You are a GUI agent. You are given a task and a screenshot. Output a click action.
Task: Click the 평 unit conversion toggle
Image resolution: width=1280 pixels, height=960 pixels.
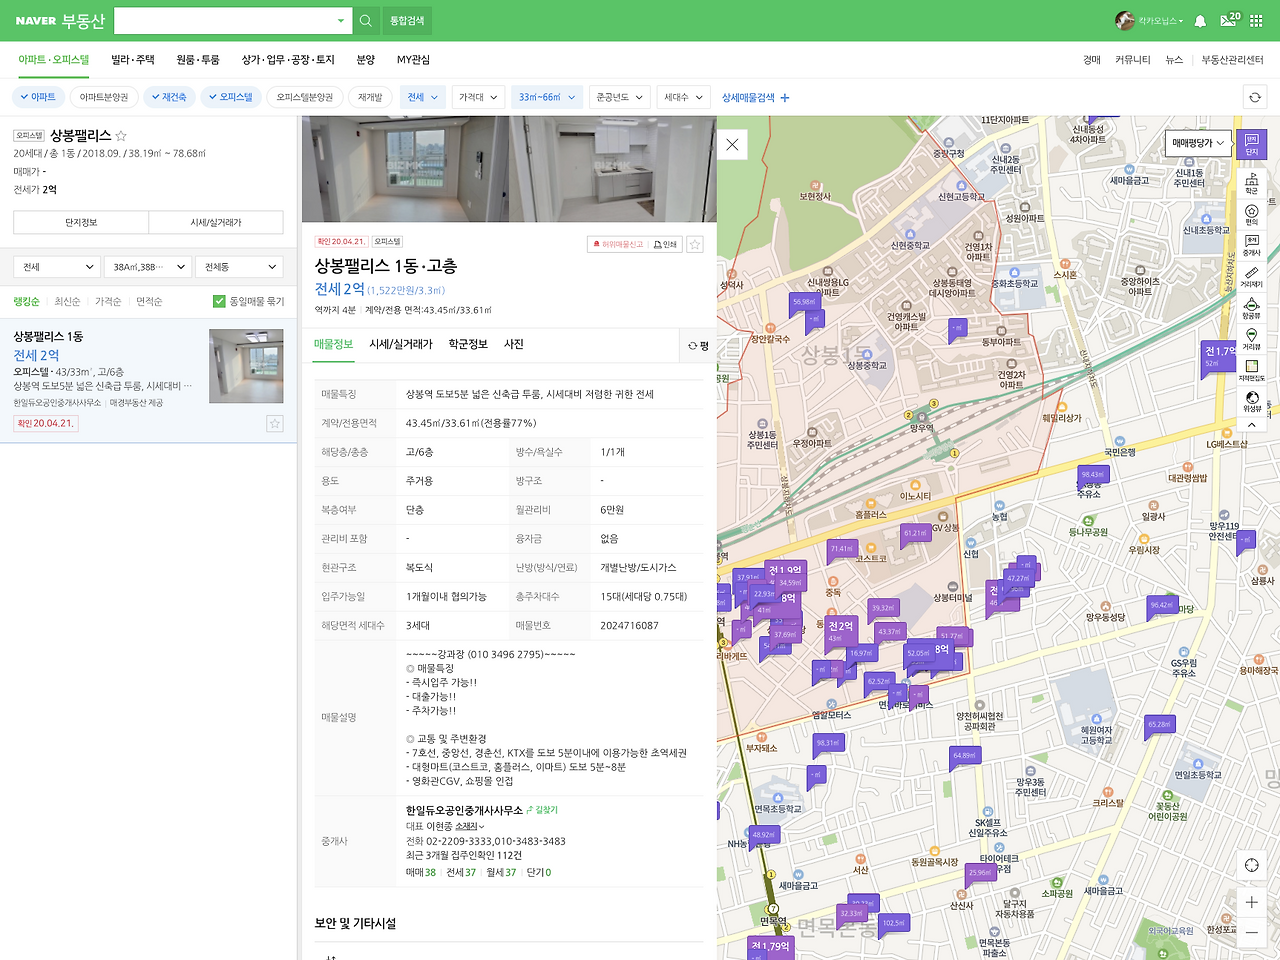point(698,346)
